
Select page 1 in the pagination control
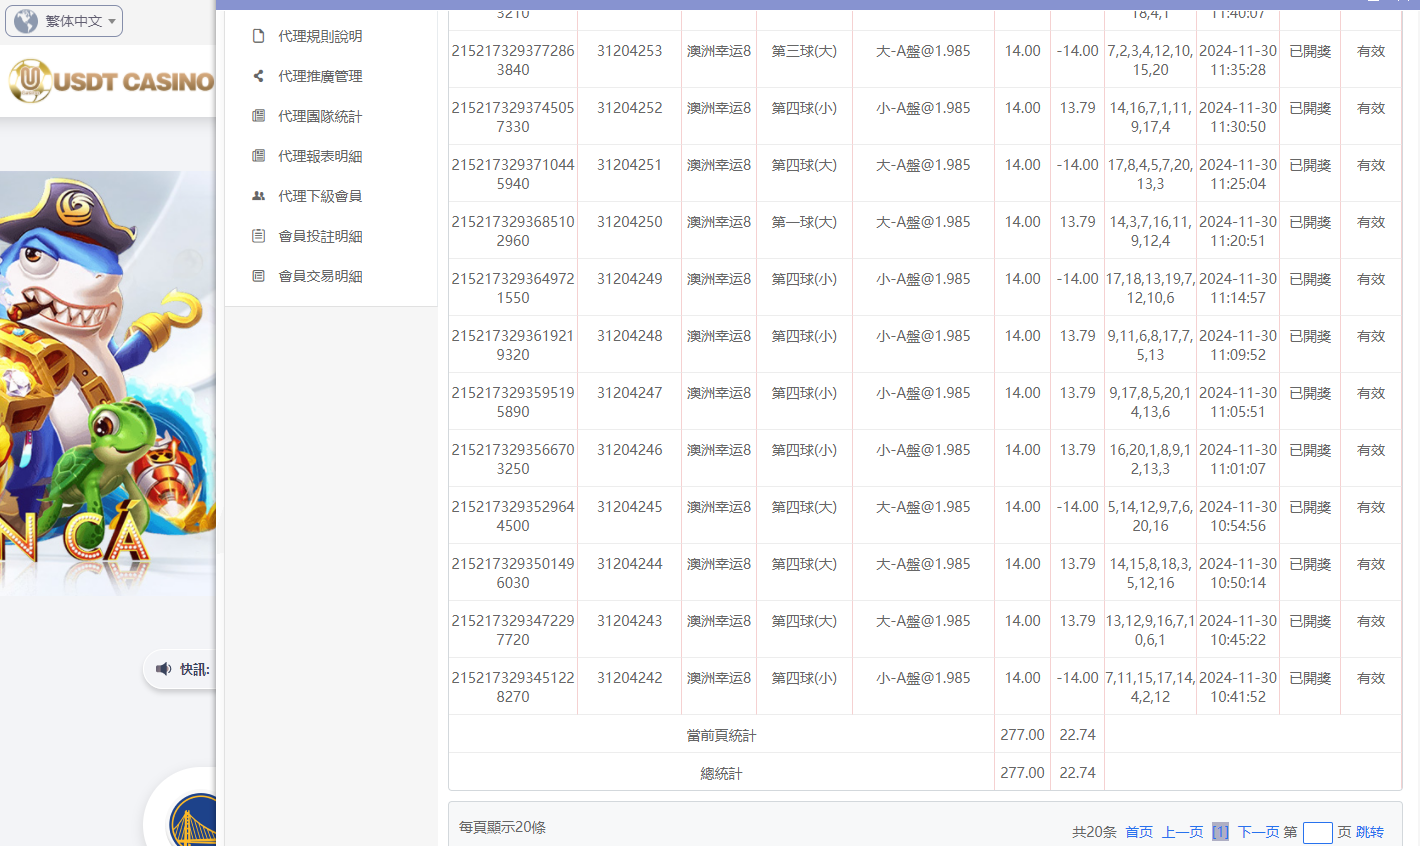coord(1221,831)
